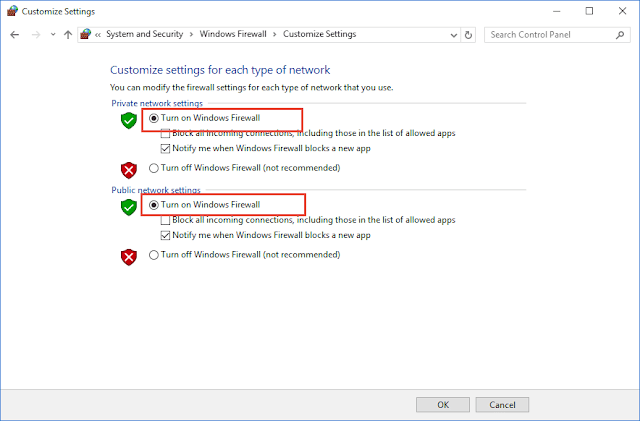The image size is (640, 421).
Task: Click the Customize Settings title bar icon
Action: [x=12, y=11]
